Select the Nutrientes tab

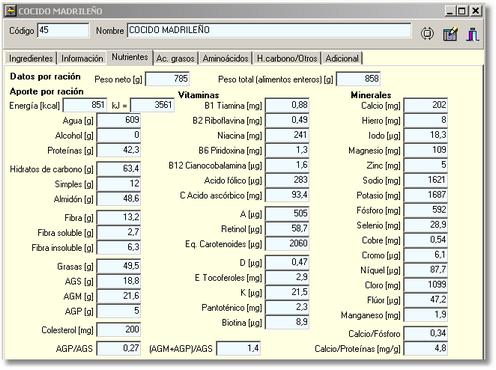pos(130,57)
